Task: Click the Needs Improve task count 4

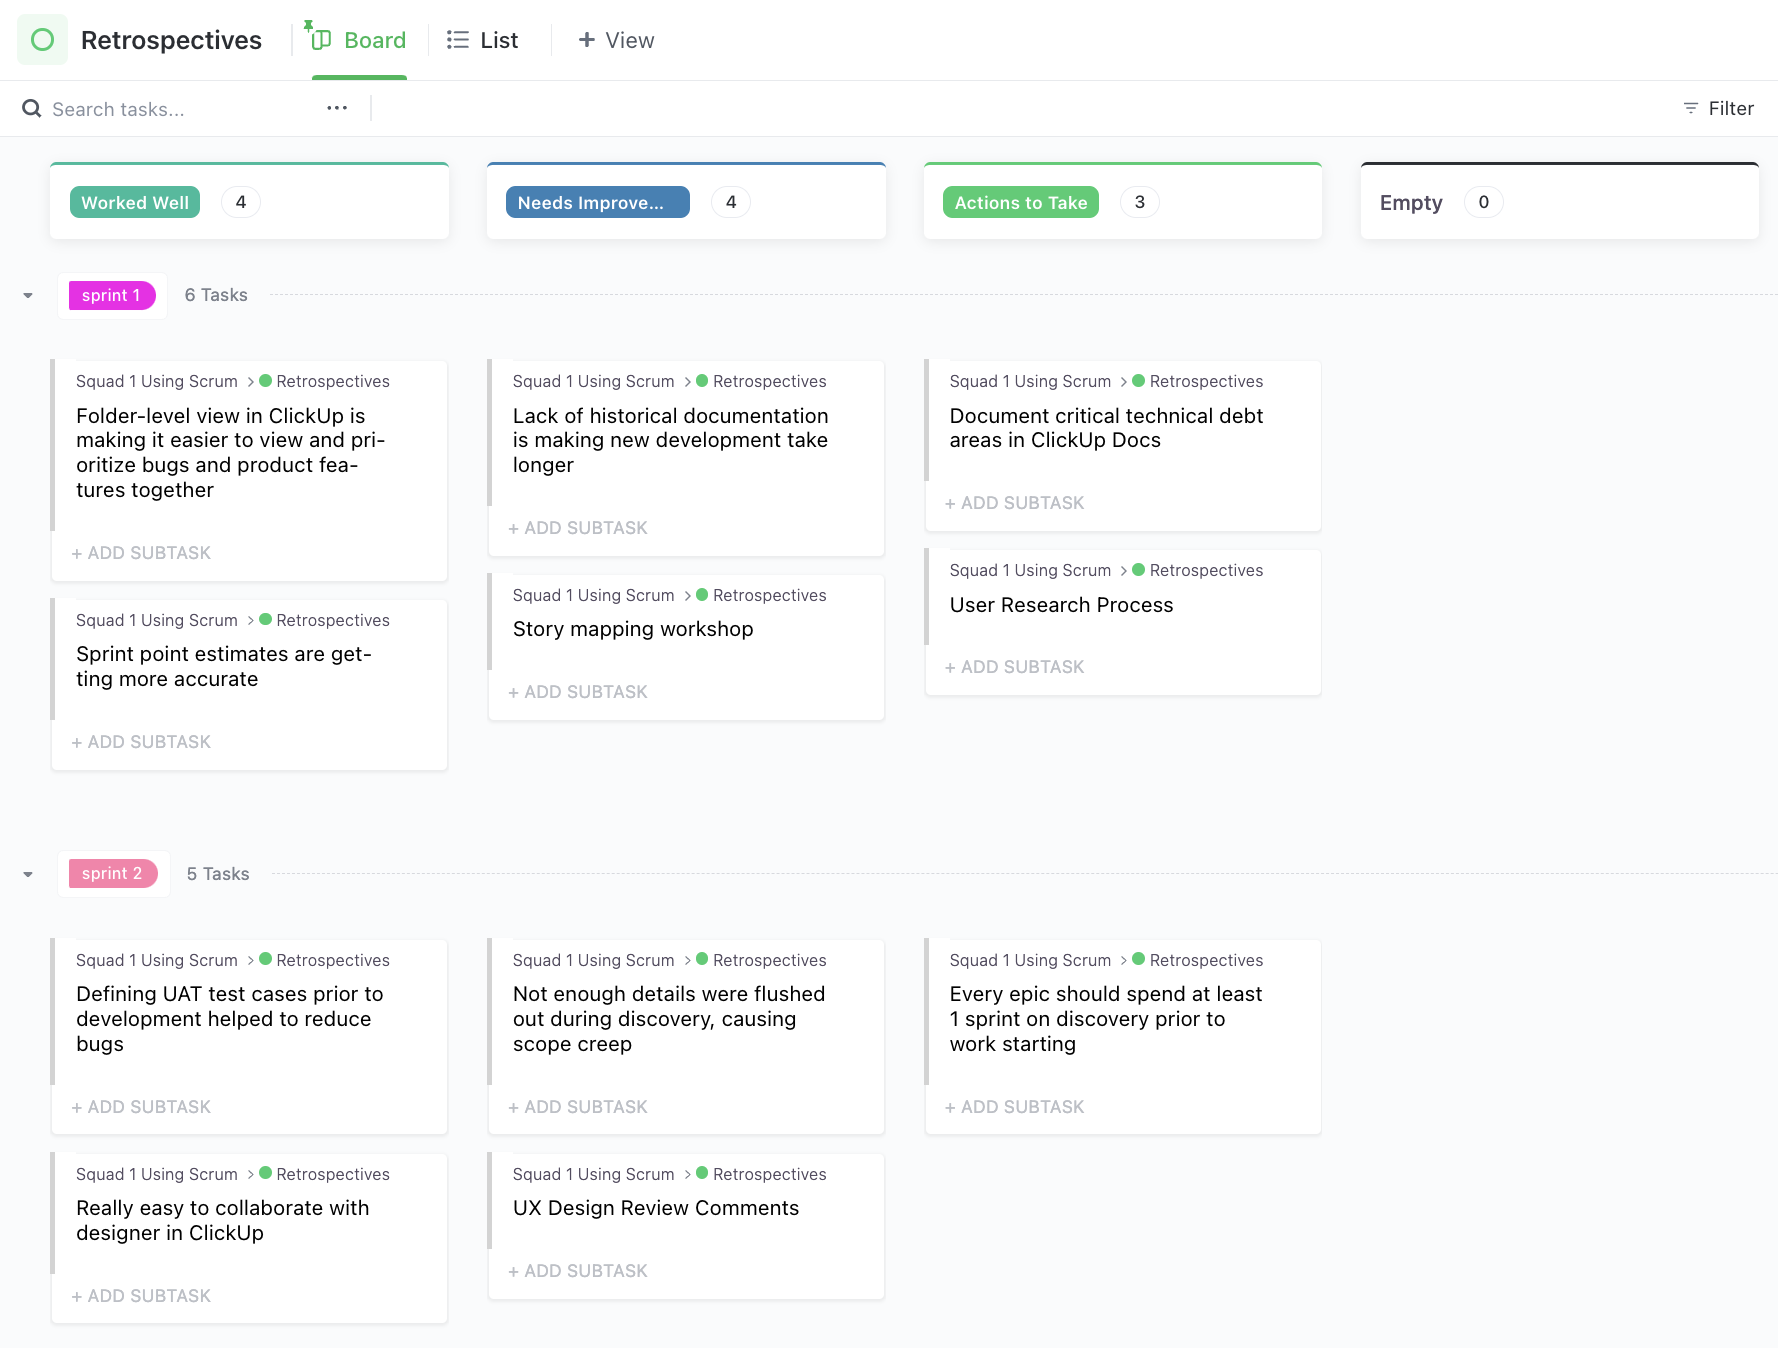Action: [731, 202]
